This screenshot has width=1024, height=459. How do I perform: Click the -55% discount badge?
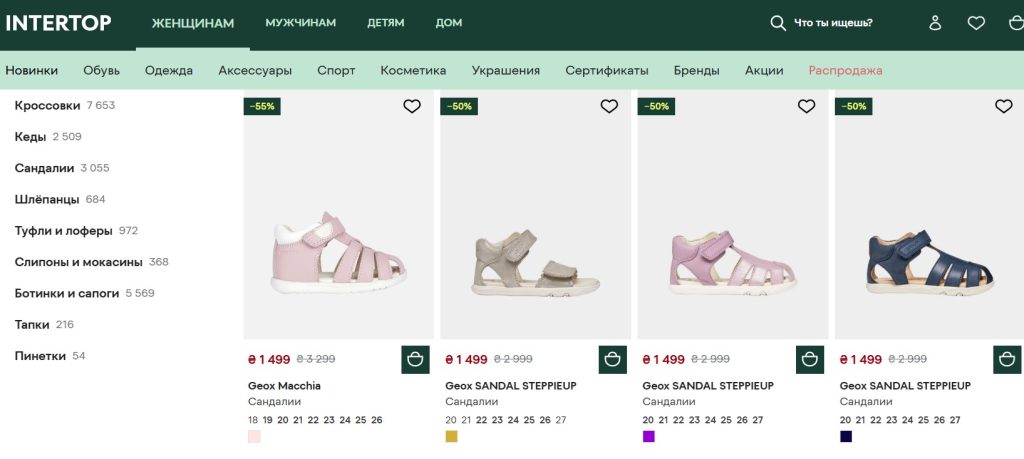[262, 106]
